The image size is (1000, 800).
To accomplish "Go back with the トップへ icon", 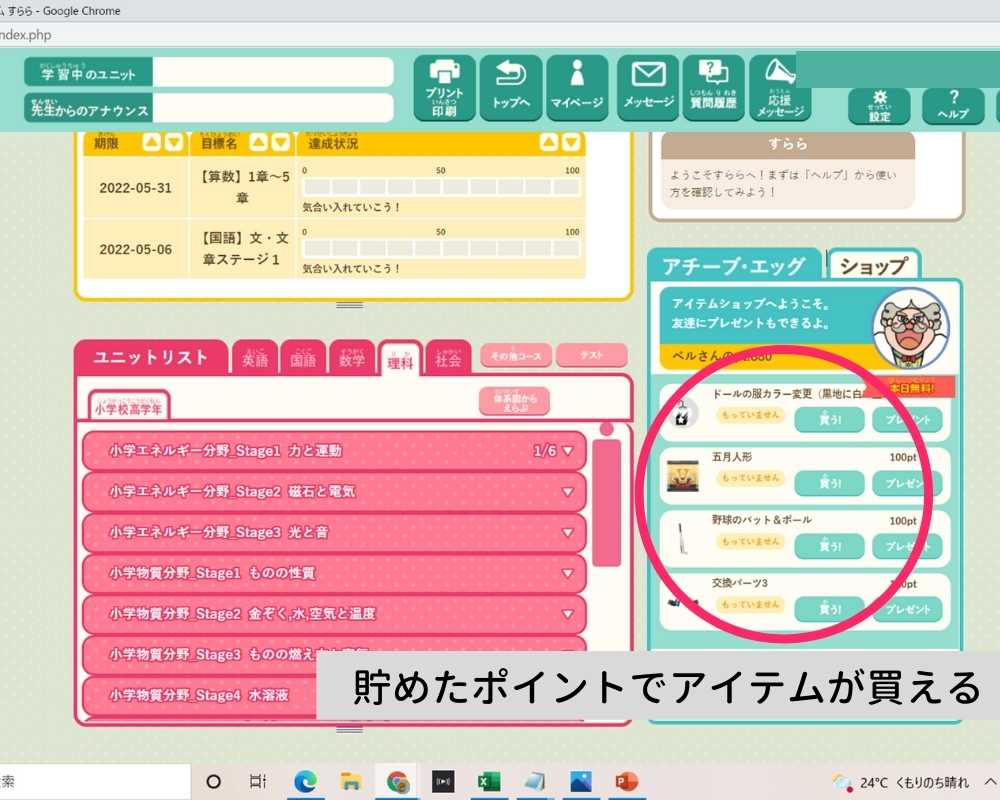I will (511, 87).
